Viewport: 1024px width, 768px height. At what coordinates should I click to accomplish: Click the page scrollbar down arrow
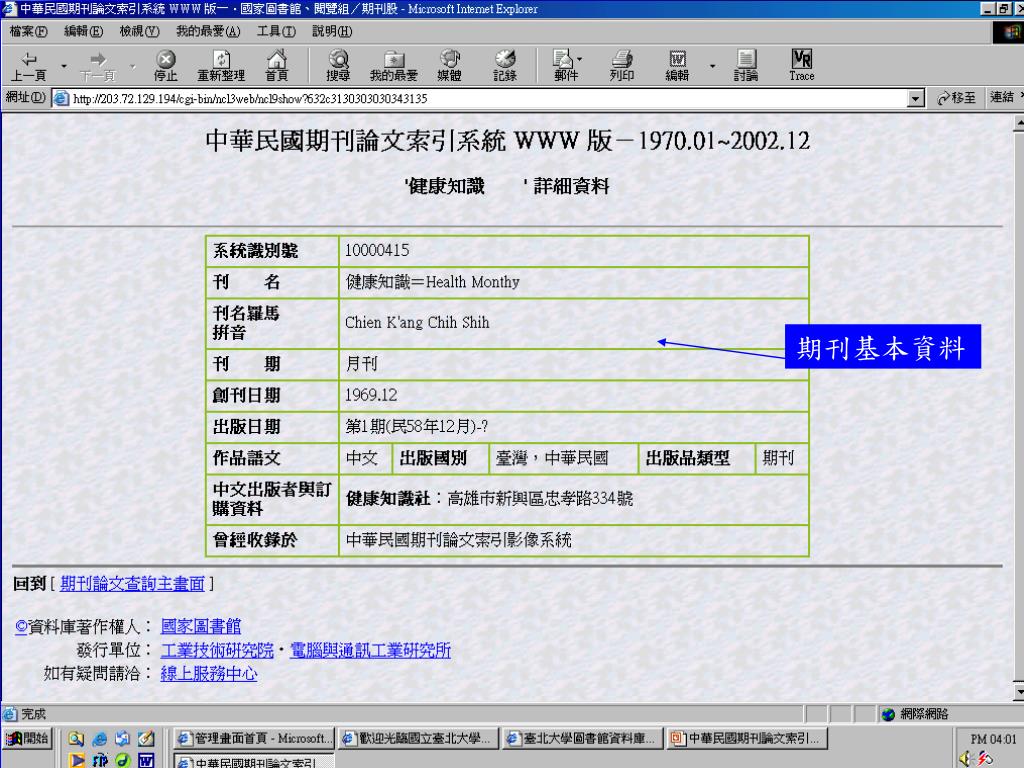pyautogui.click(x=1019, y=692)
